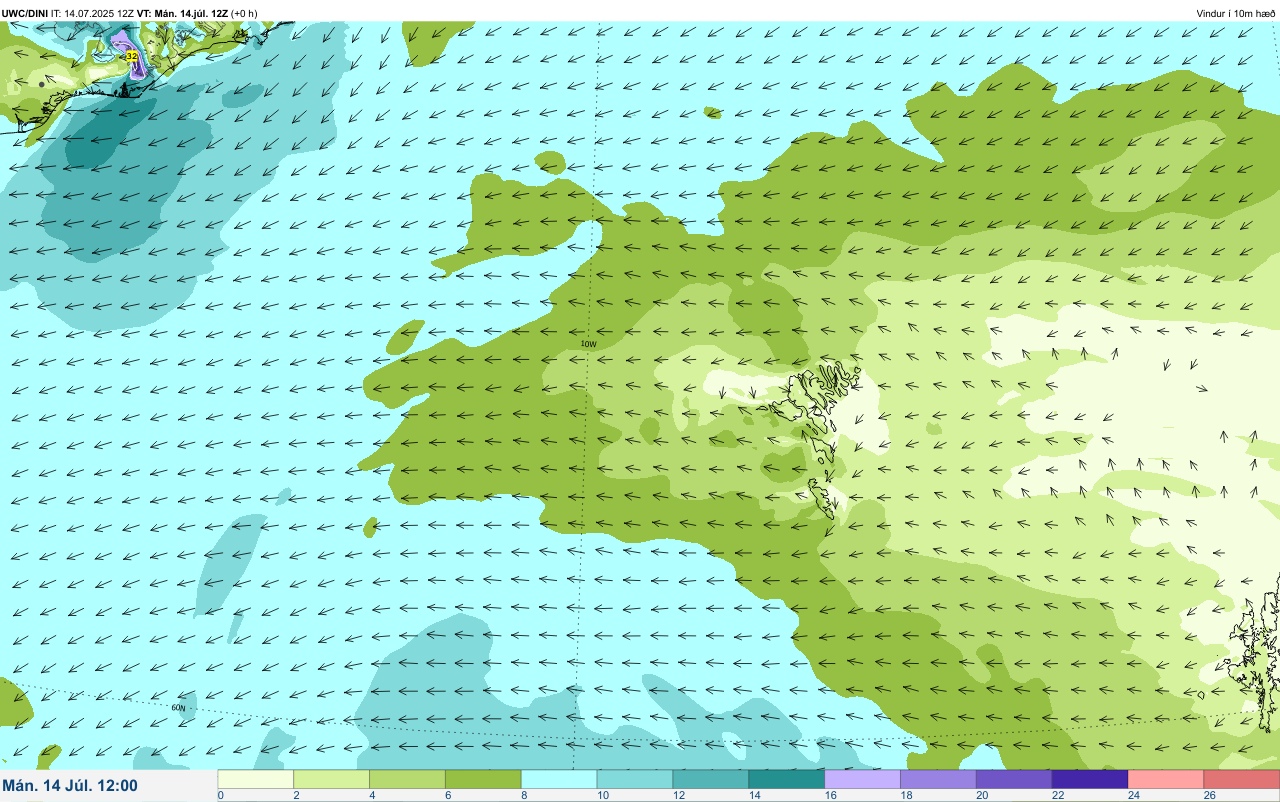Click the legend scale number '12'
The height and width of the screenshot is (802, 1280).
tap(677, 796)
